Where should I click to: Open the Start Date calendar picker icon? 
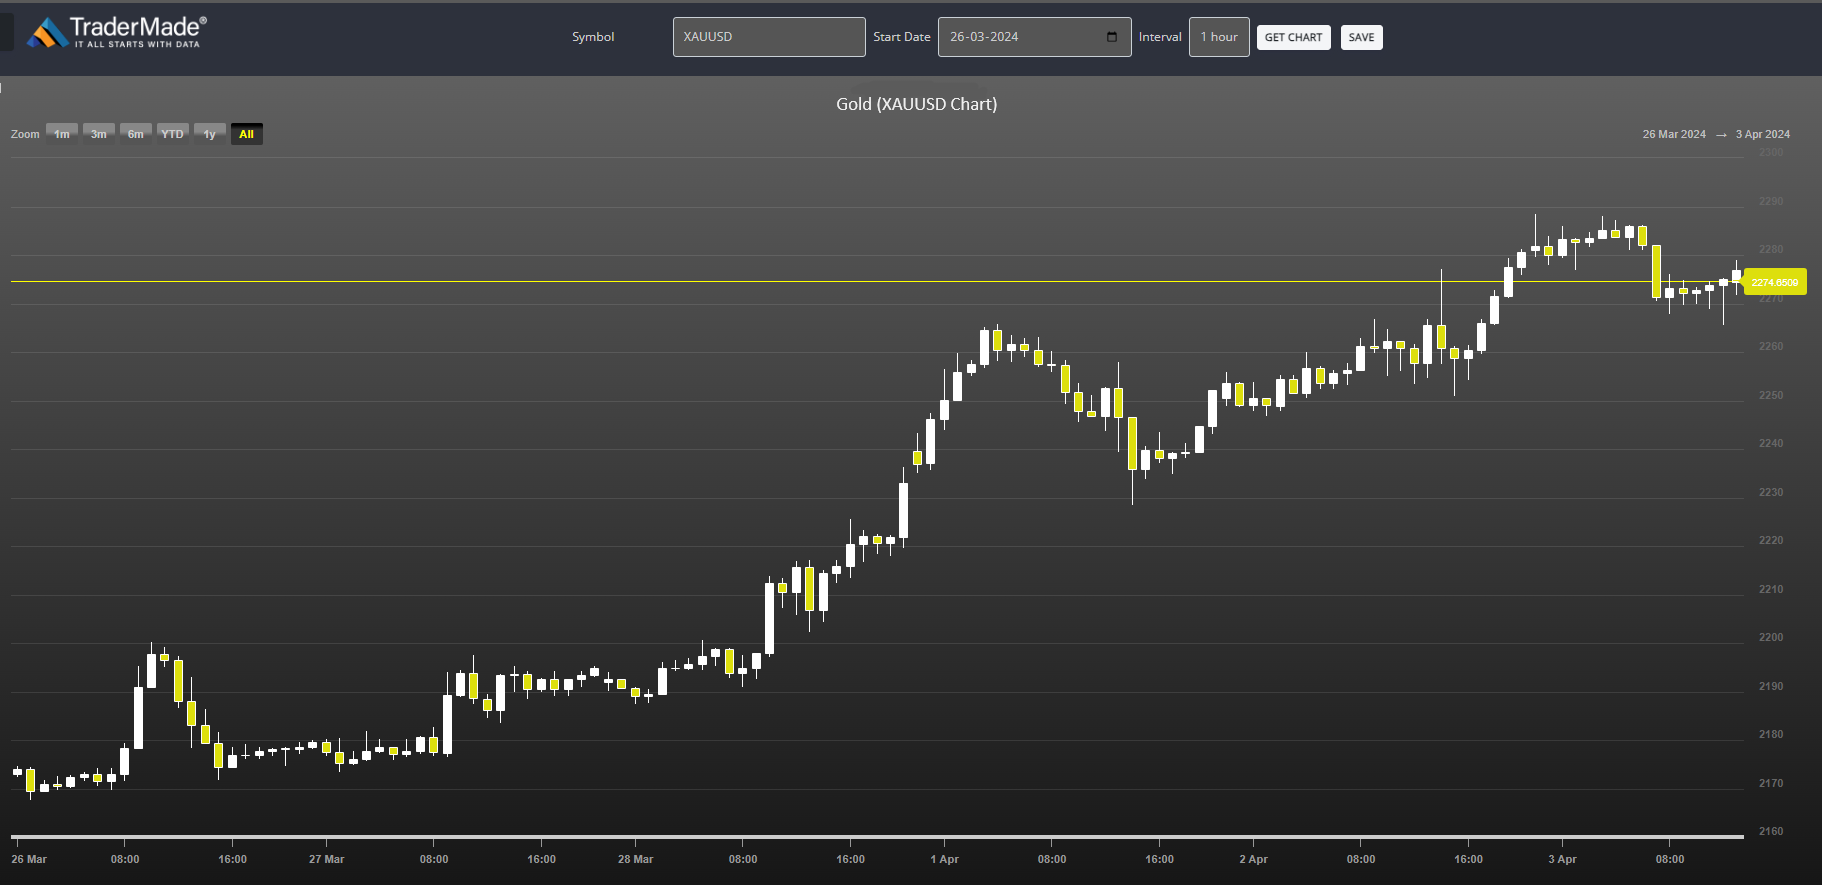point(1112,37)
